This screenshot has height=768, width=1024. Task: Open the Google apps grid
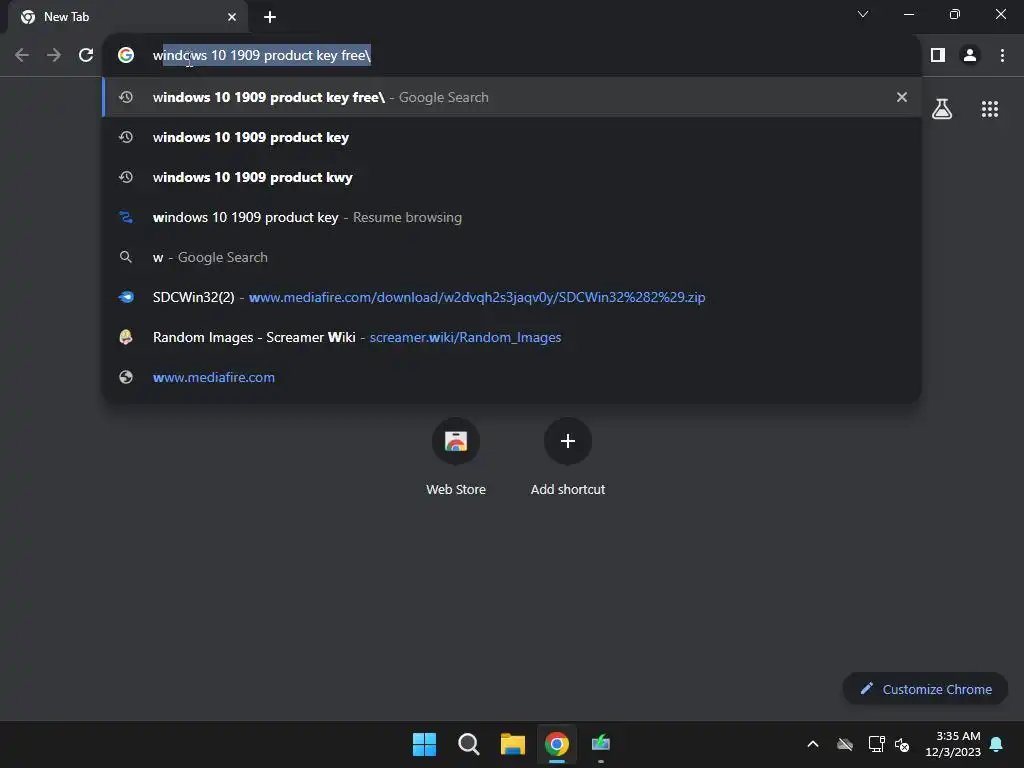(990, 108)
